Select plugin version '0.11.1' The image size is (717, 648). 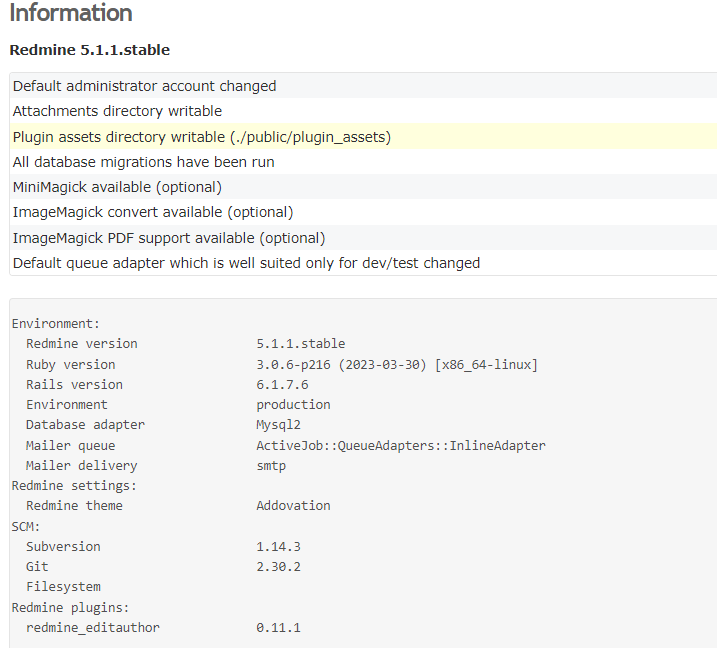pos(278,627)
